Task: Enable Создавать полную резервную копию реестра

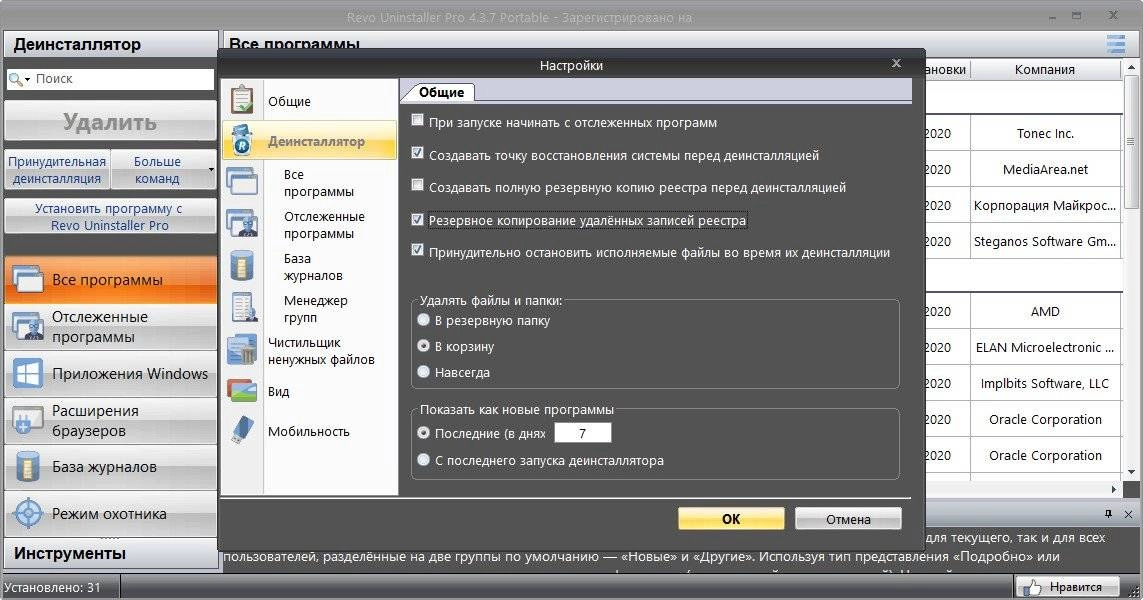Action: [x=417, y=185]
